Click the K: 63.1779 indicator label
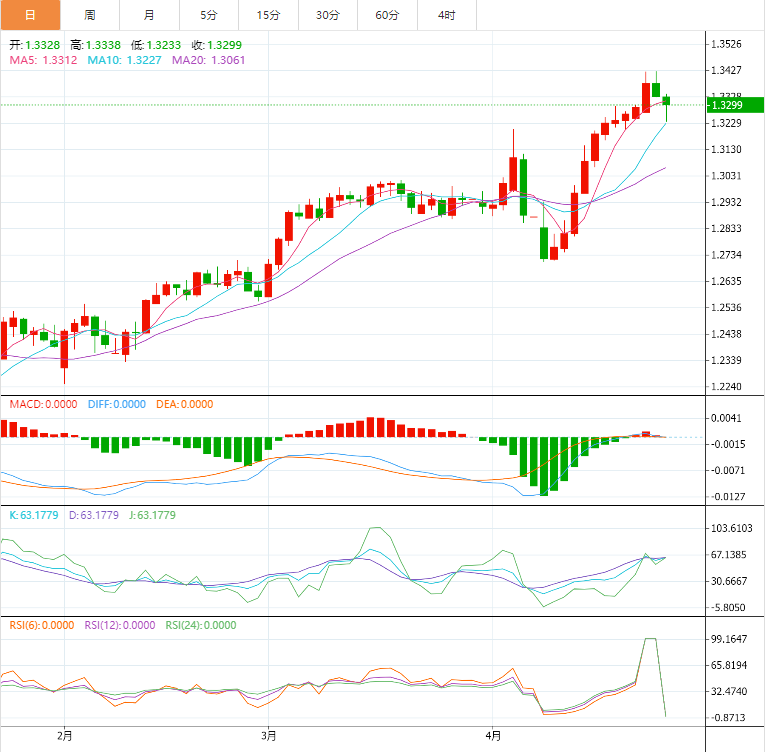 click(x=35, y=515)
